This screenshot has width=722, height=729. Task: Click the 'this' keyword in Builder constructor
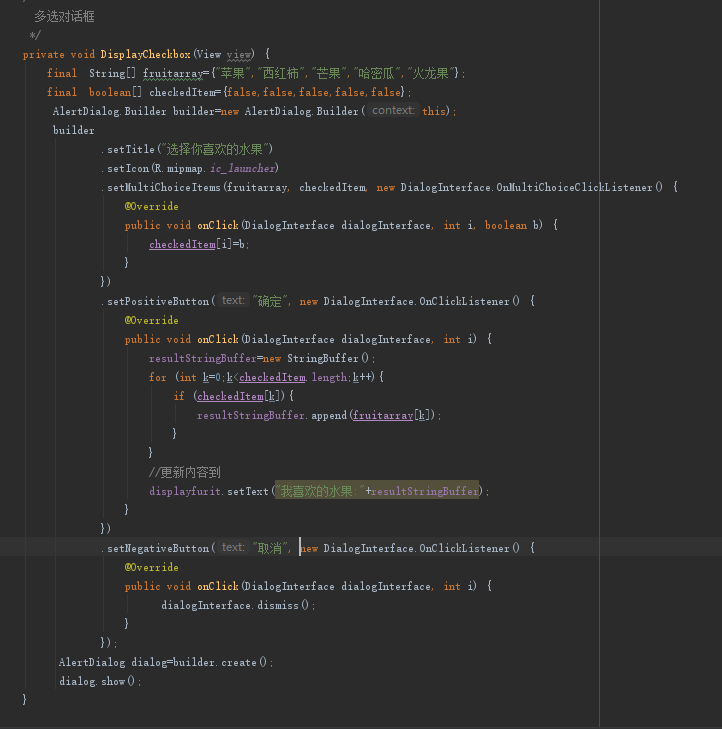point(434,111)
